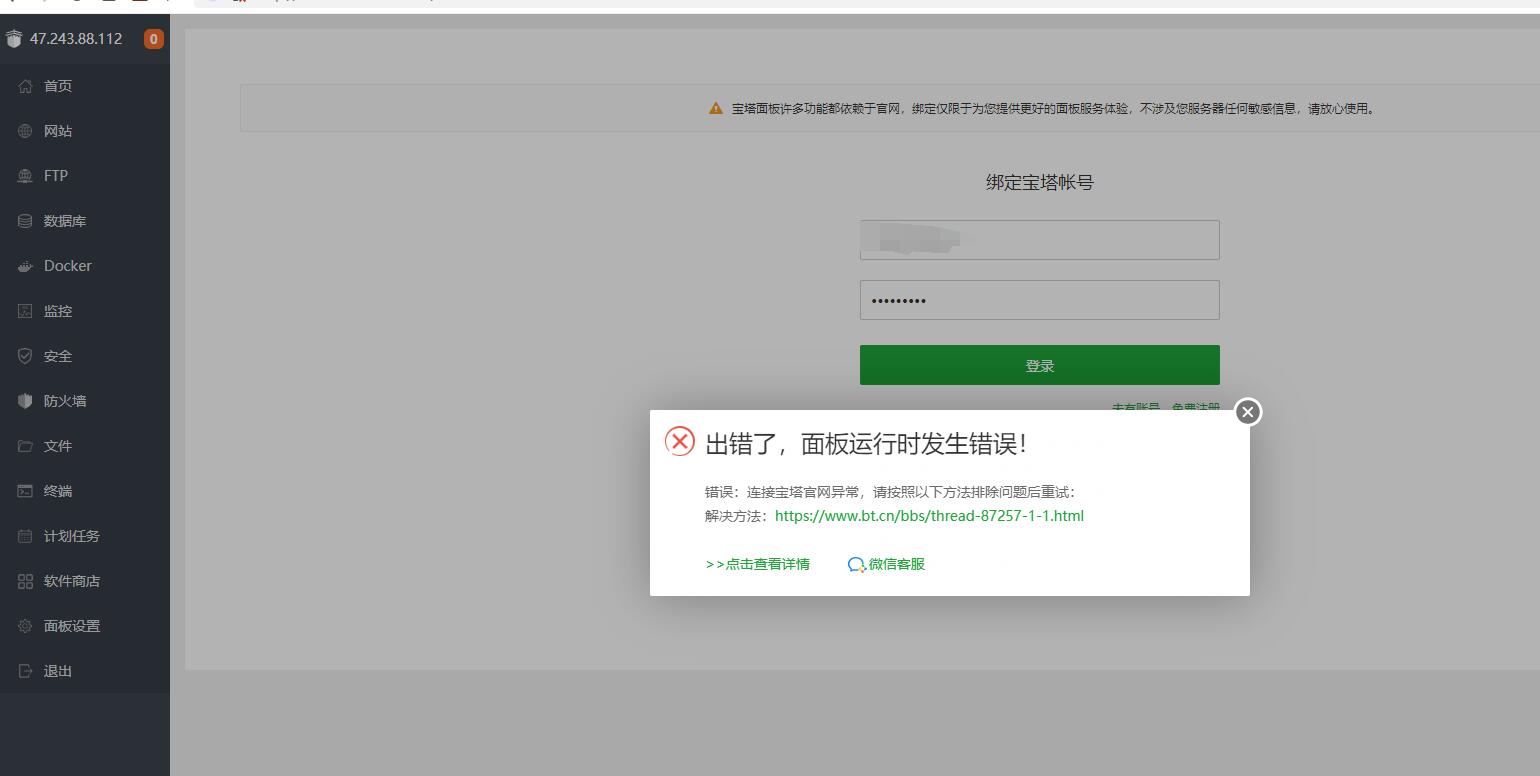Click the 退出 logout label
Image resolution: width=1540 pixels, height=776 pixels.
coord(58,671)
